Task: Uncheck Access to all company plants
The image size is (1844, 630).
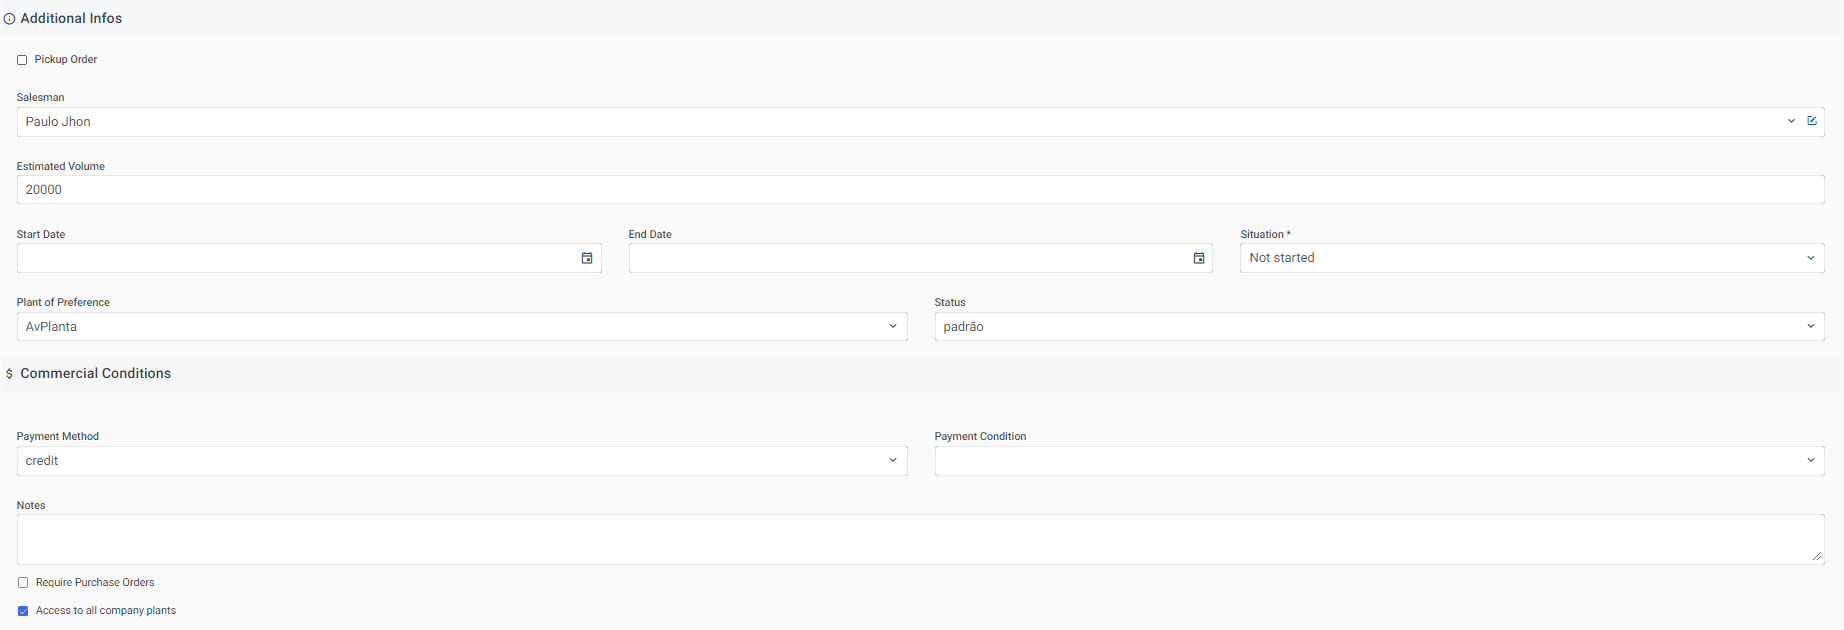Action: point(23,611)
